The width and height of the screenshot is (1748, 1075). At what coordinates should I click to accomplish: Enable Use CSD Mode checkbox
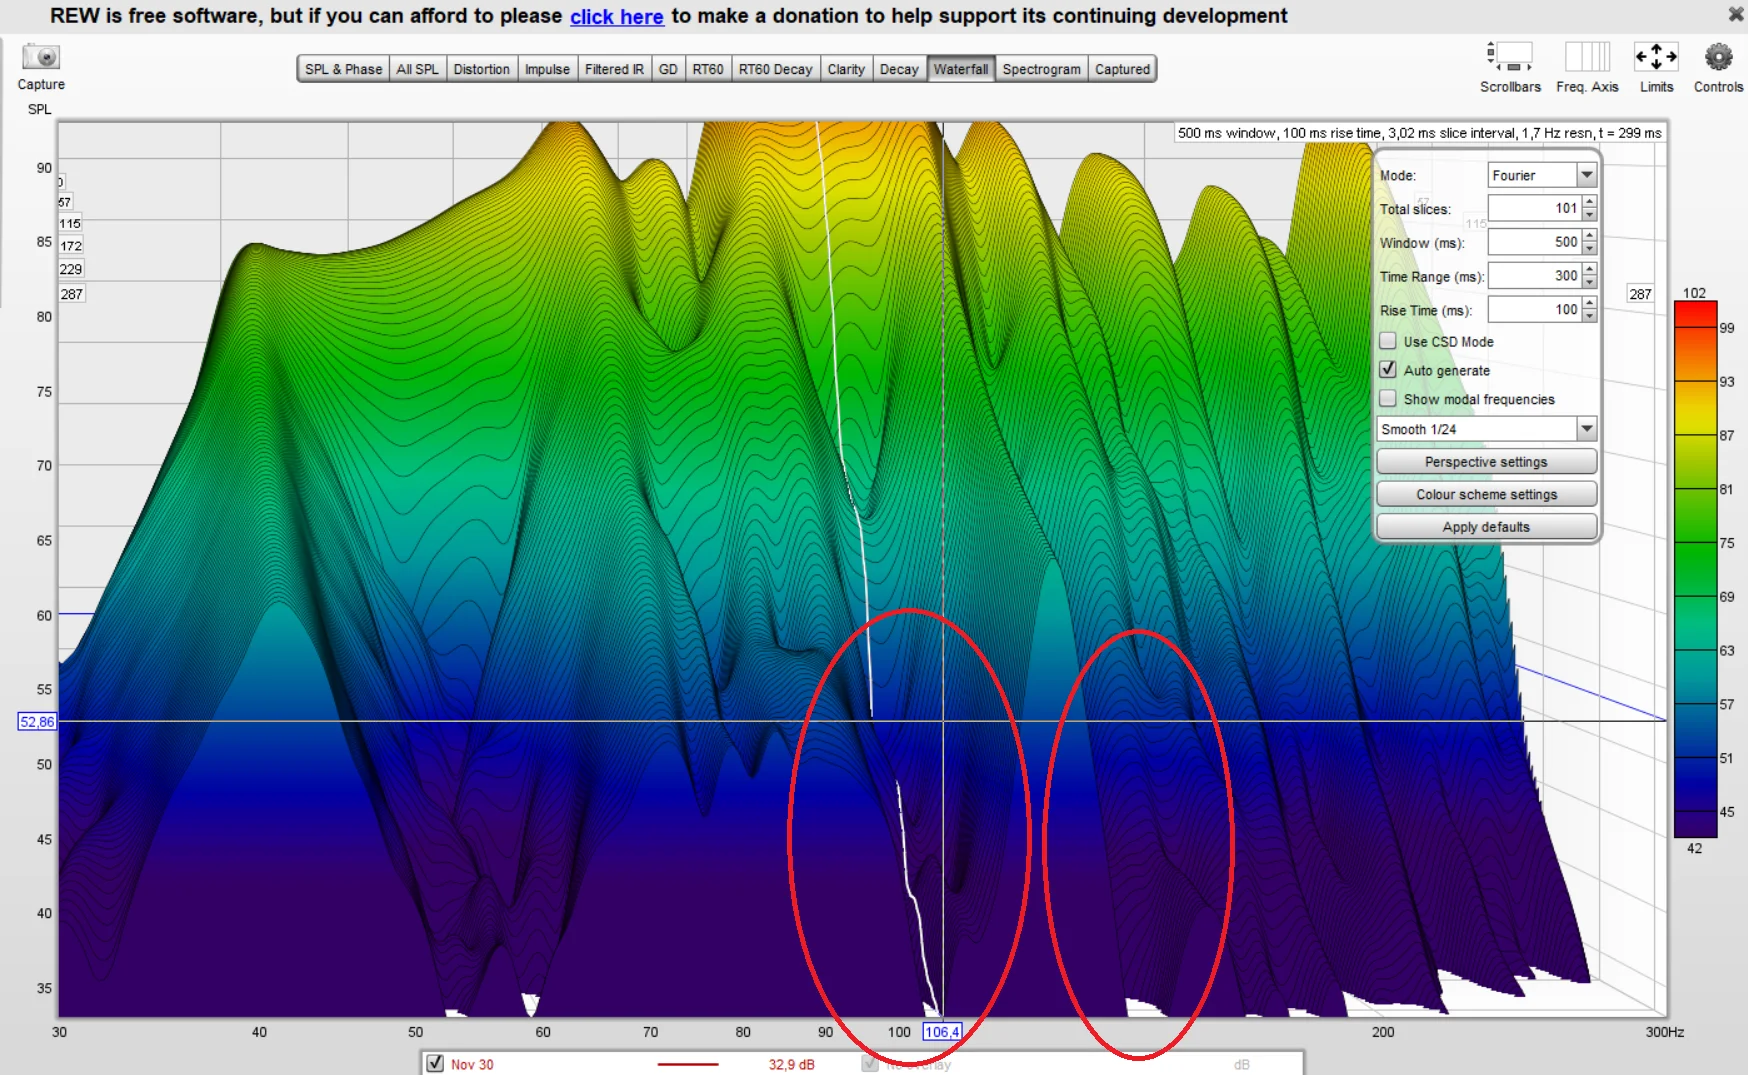pyautogui.click(x=1388, y=341)
